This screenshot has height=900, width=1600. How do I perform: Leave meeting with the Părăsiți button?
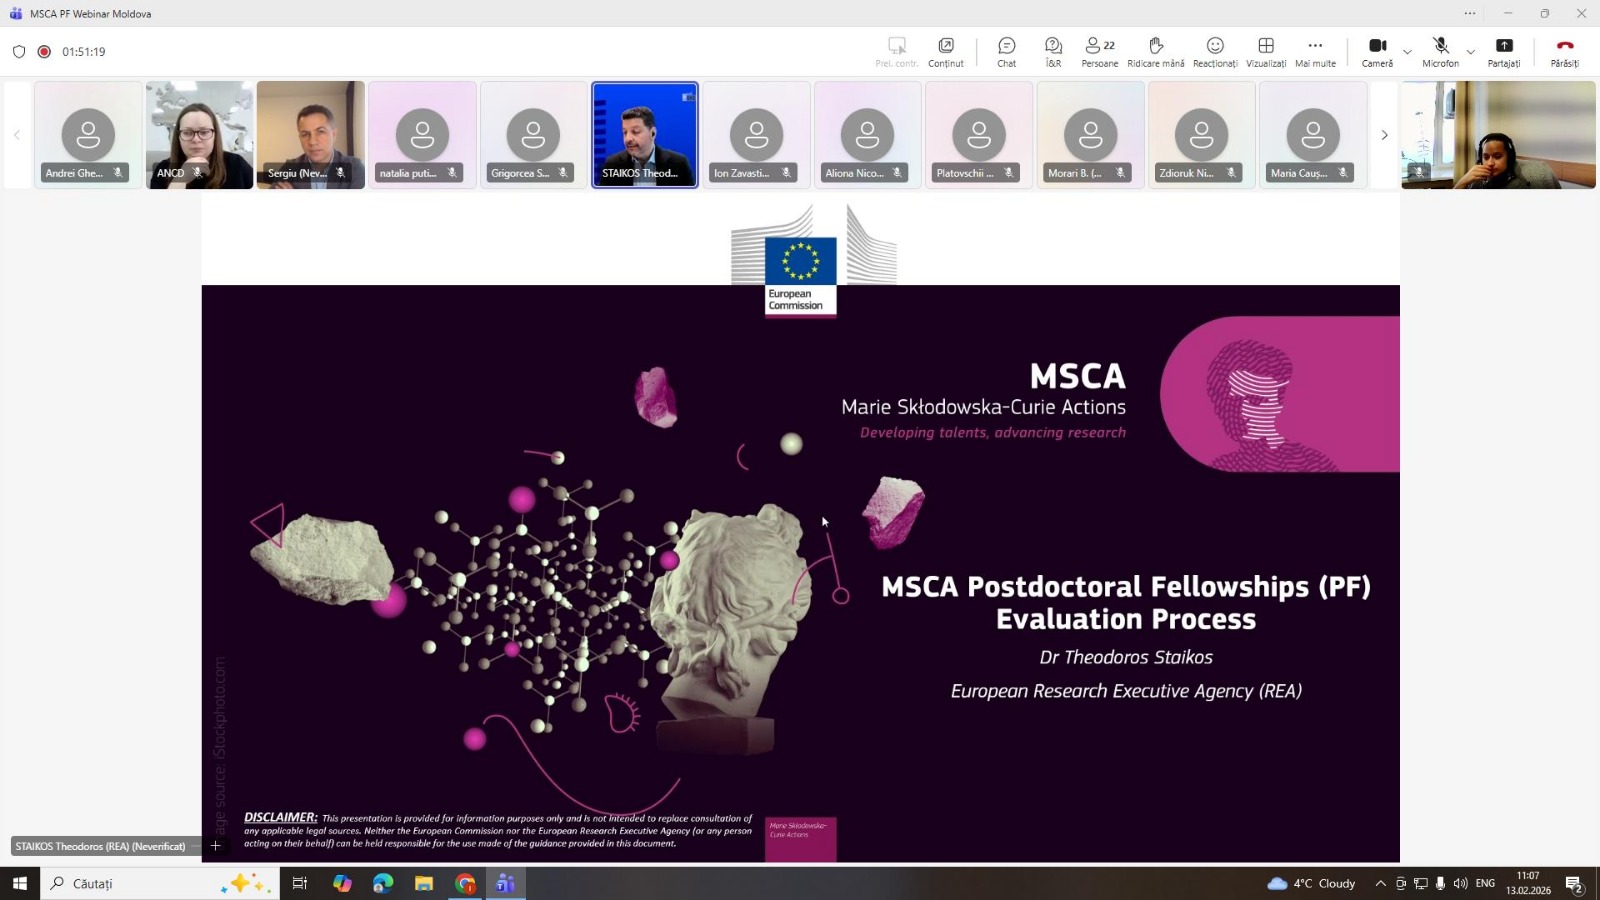tap(1565, 52)
